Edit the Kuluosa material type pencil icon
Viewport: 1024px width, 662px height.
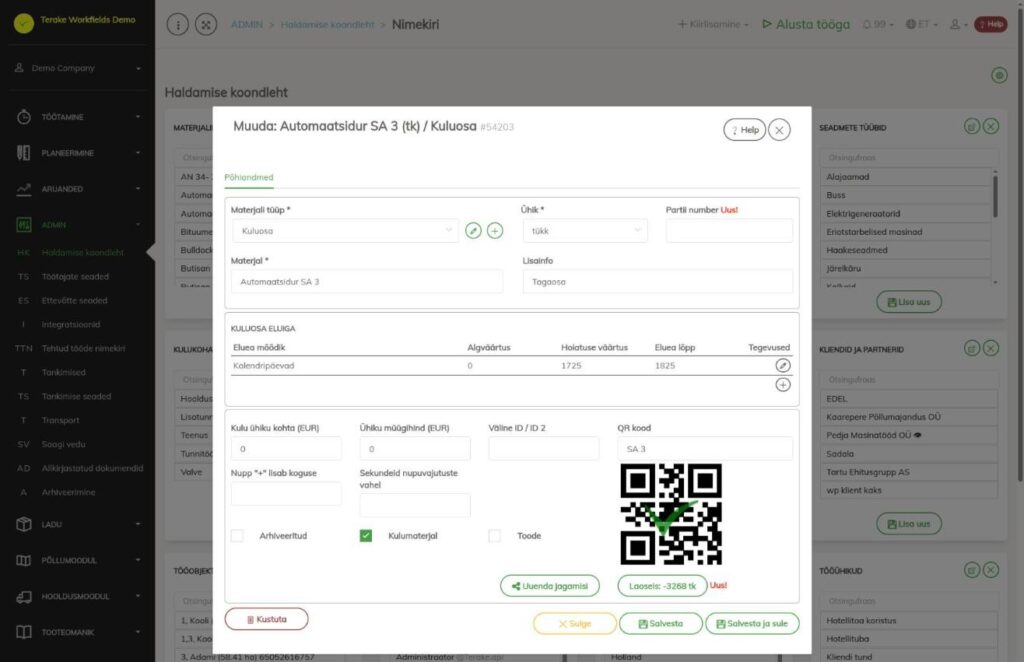pos(473,230)
